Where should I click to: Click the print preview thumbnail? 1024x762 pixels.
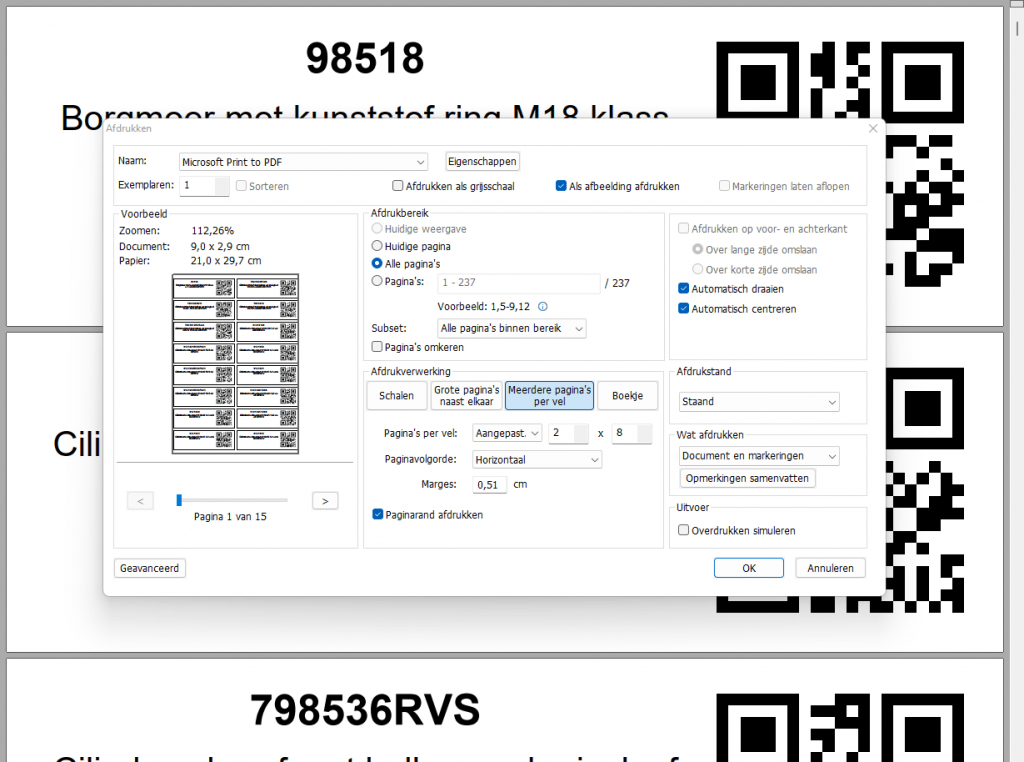pos(235,364)
